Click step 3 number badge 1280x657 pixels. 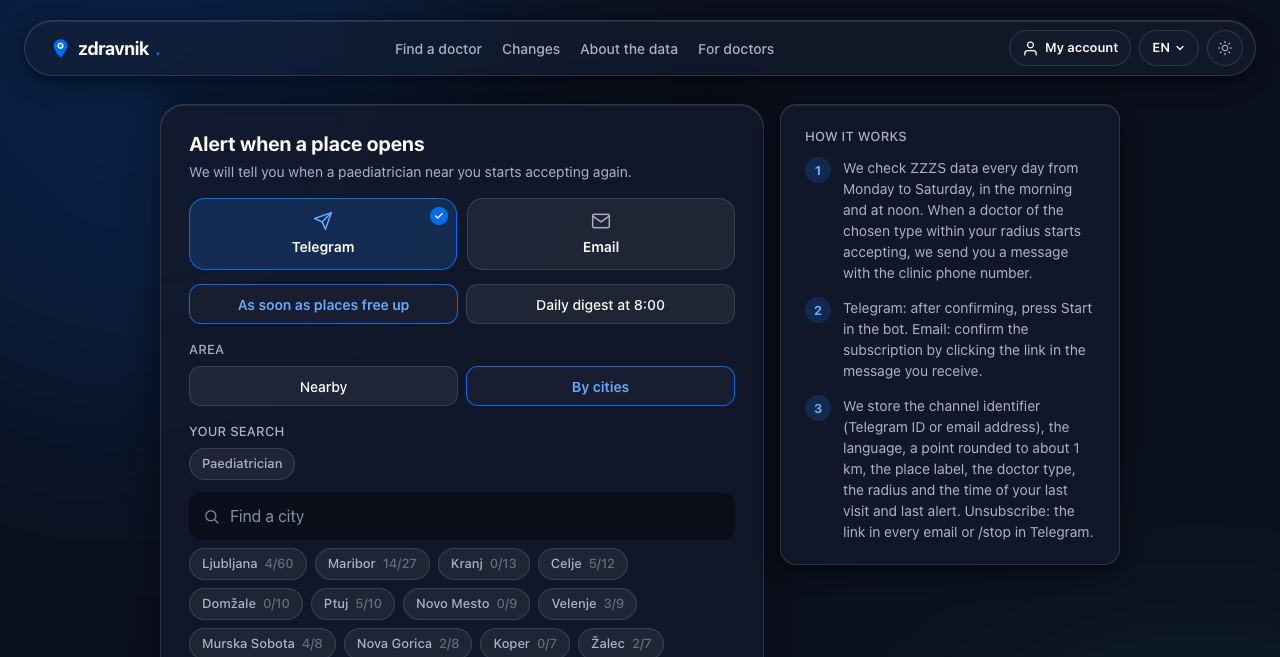(x=818, y=408)
